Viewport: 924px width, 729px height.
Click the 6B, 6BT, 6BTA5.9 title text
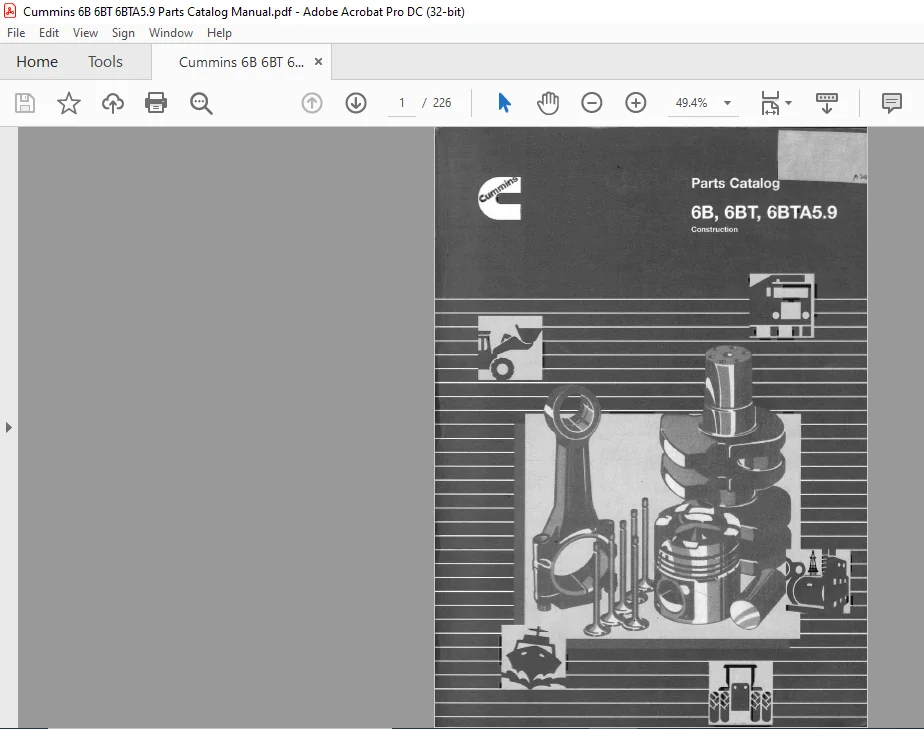pos(764,212)
